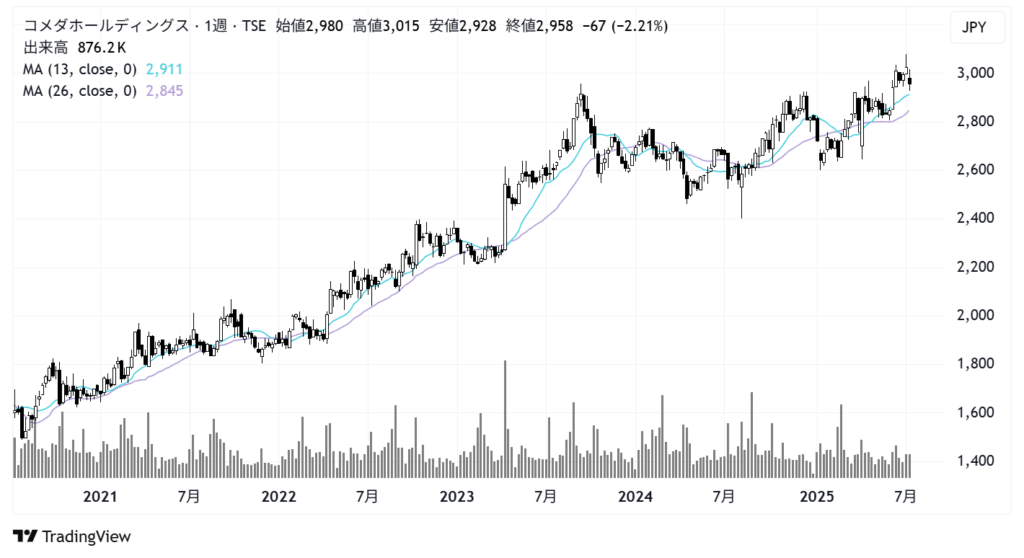Click the 7月 label following 2025

905,497
